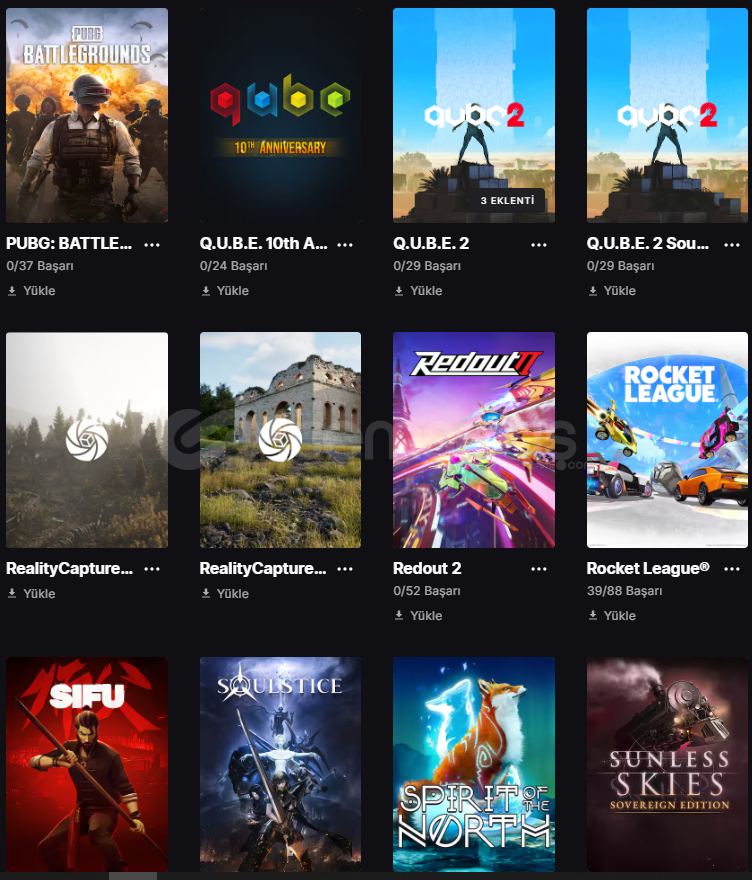Screen dimensions: 752x880
Task: Click 39/88 Başarı under Rocket League
Action: pyautogui.click(x=625, y=591)
